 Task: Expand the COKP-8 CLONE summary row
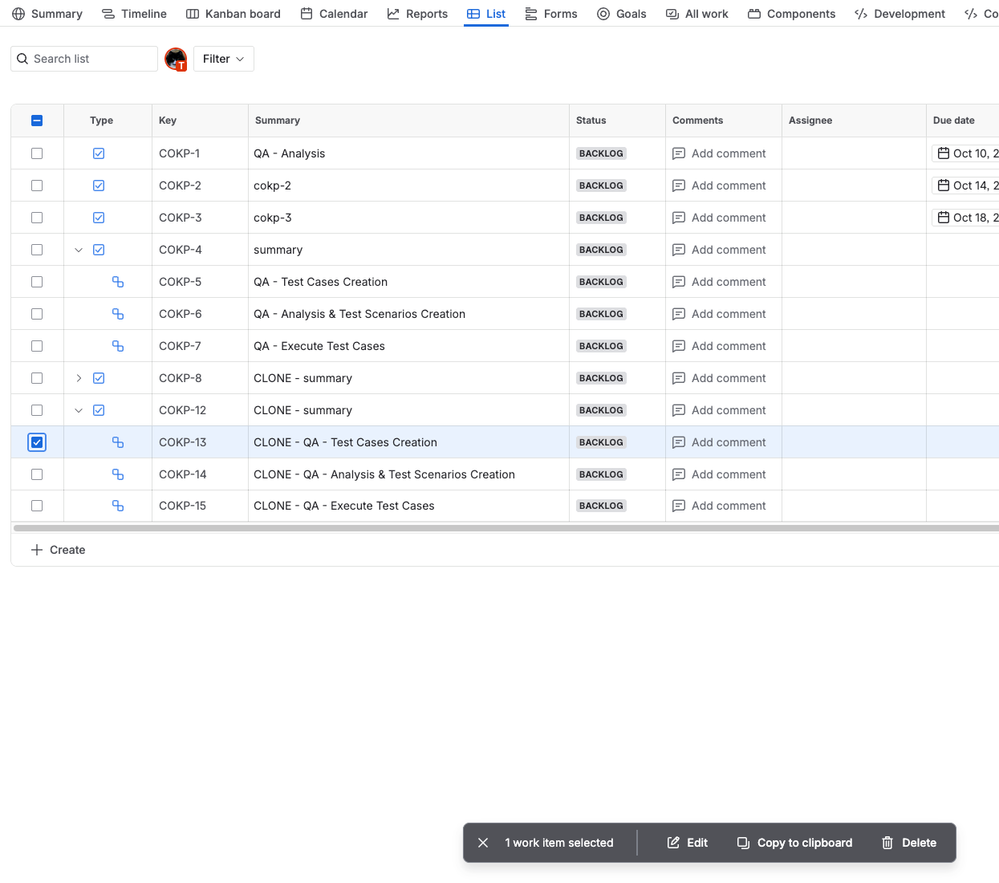click(x=78, y=378)
